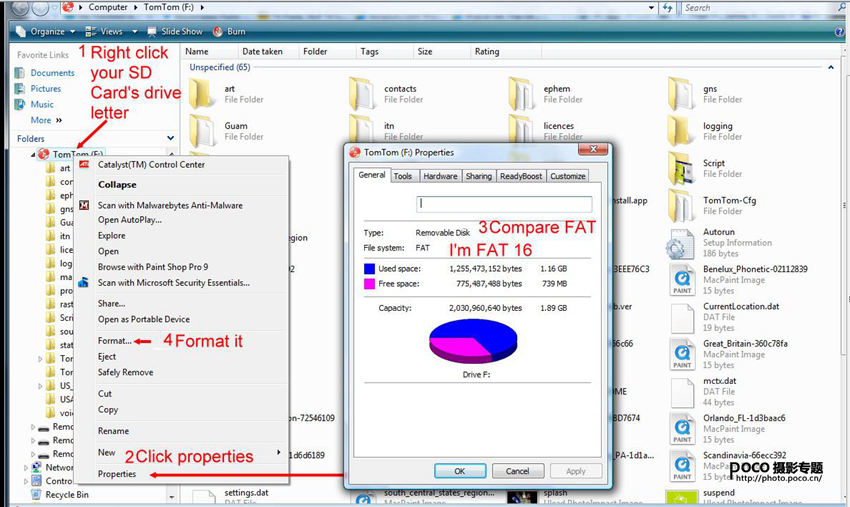Image resolution: width=850 pixels, height=507 pixels.
Task: Click the magenta Free space swatch
Action: (x=370, y=284)
